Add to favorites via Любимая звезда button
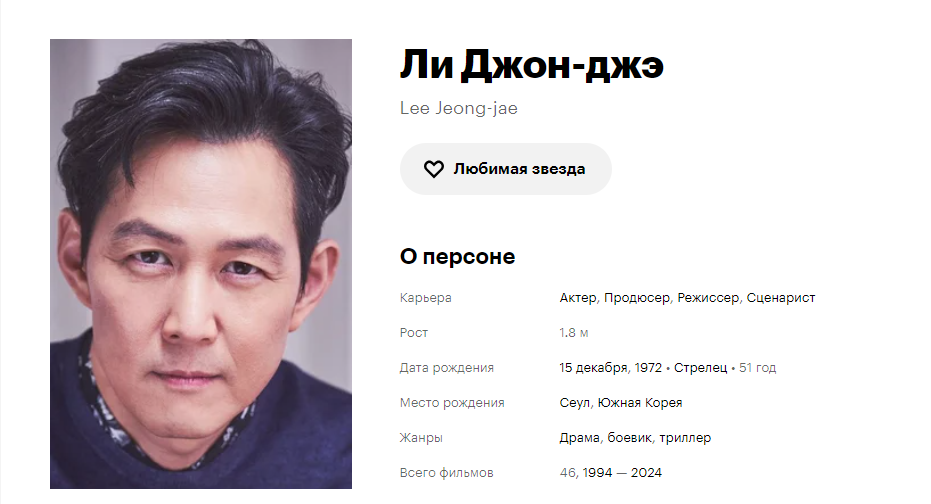This screenshot has width=931, height=504. point(505,169)
